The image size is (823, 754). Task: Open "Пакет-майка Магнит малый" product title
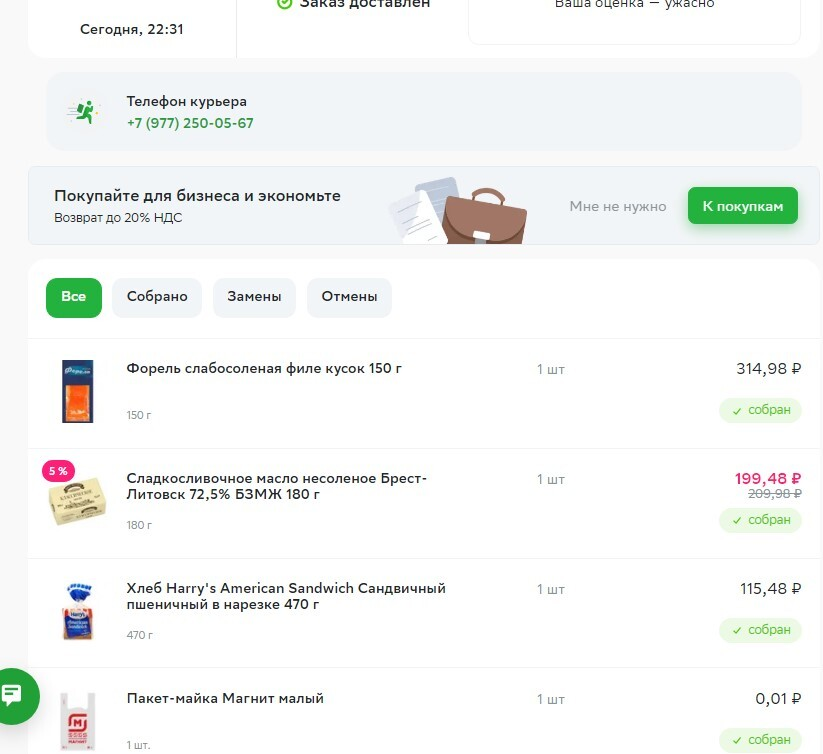pyautogui.click(x=225, y=698)
